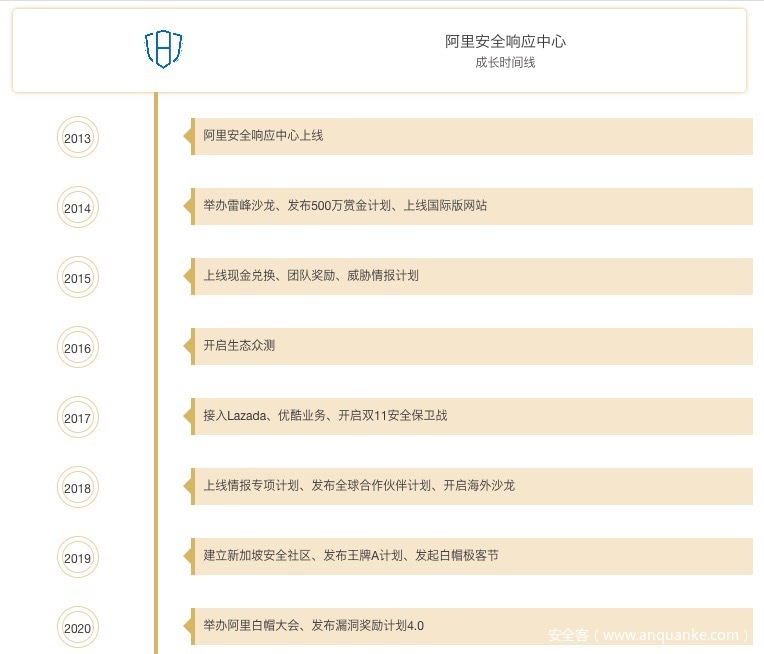Select the 2016 year marker
The image size is (764, 654).
coord(77,347)
